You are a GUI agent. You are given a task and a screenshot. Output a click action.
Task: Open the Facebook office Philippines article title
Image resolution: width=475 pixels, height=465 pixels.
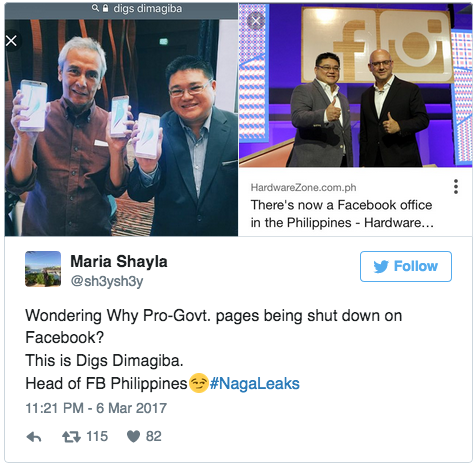(342, 214)
